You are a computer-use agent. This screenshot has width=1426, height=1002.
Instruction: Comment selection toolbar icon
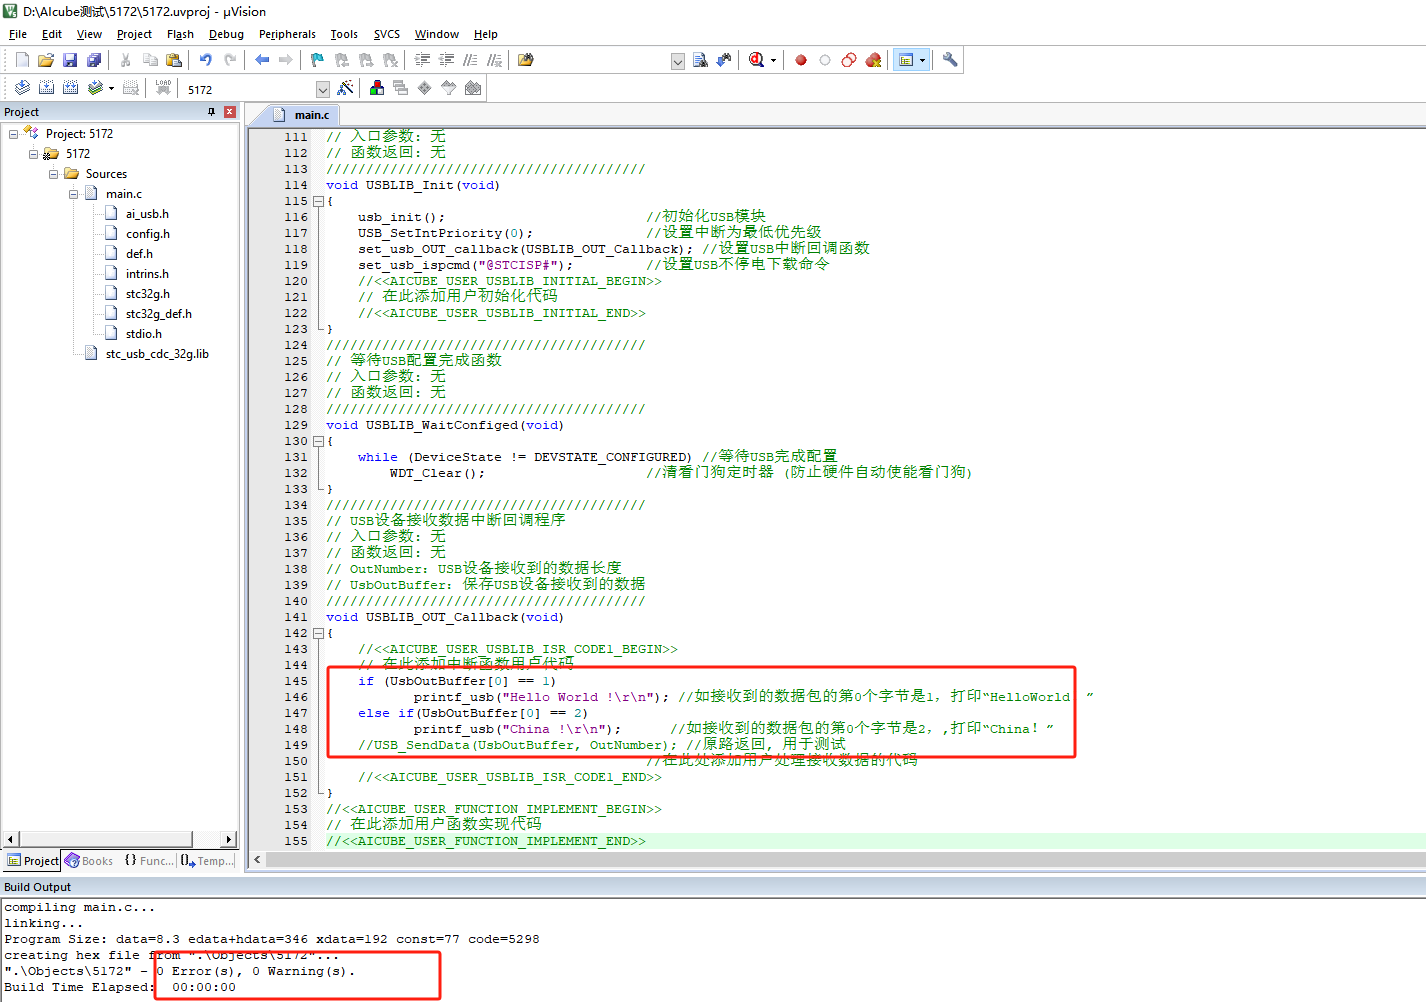click(470, 60)
